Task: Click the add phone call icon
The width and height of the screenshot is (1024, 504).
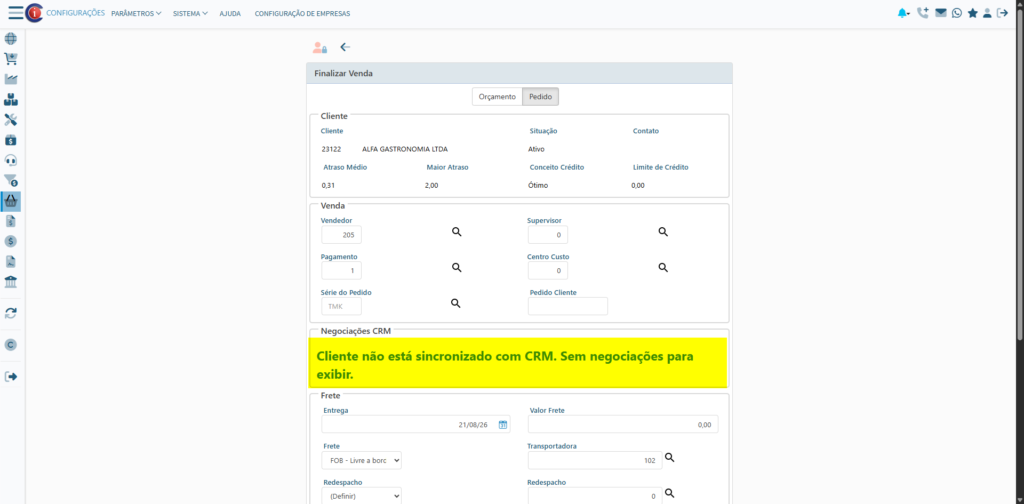Action: (922, 12)
